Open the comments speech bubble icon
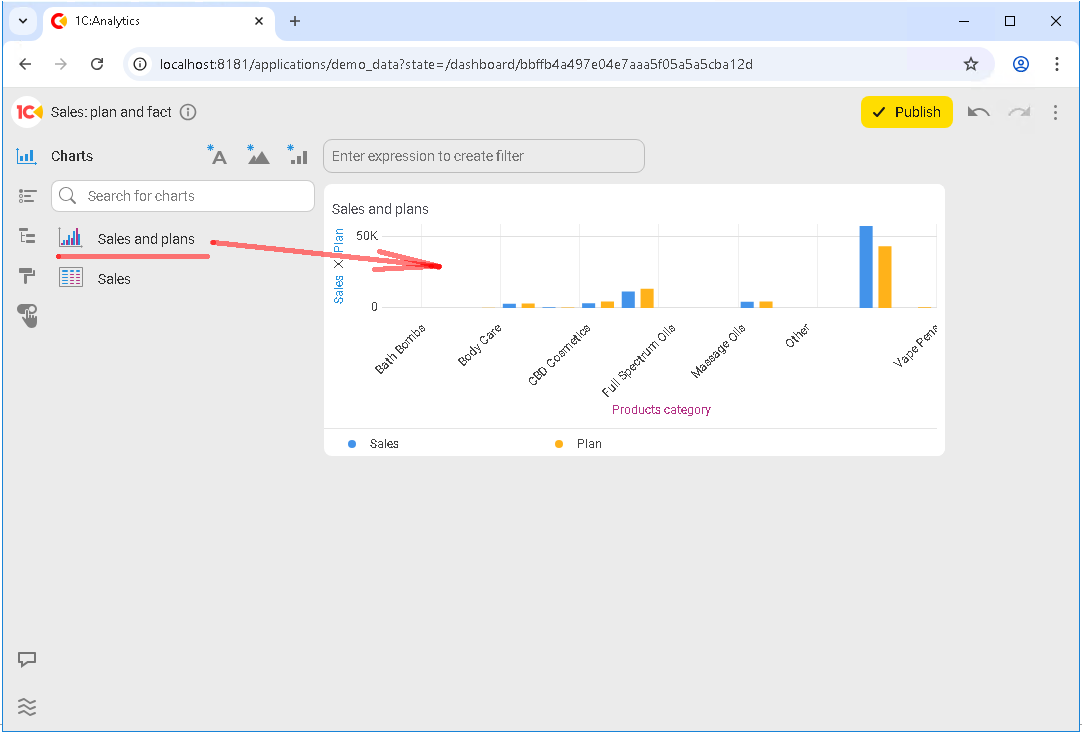 point(27,660)
